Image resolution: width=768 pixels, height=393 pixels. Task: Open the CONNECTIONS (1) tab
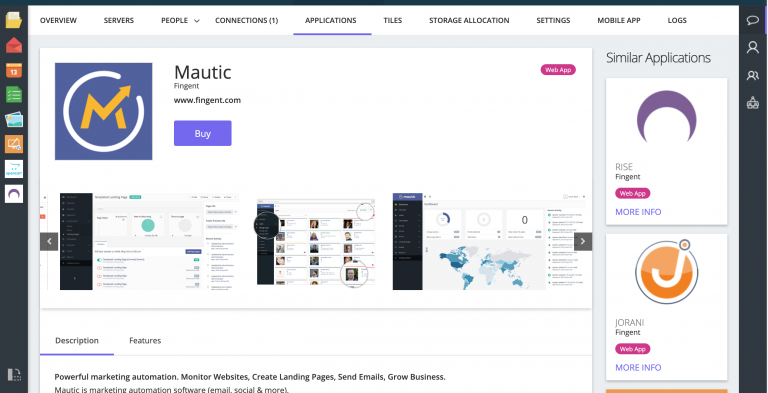click(246, 21)
